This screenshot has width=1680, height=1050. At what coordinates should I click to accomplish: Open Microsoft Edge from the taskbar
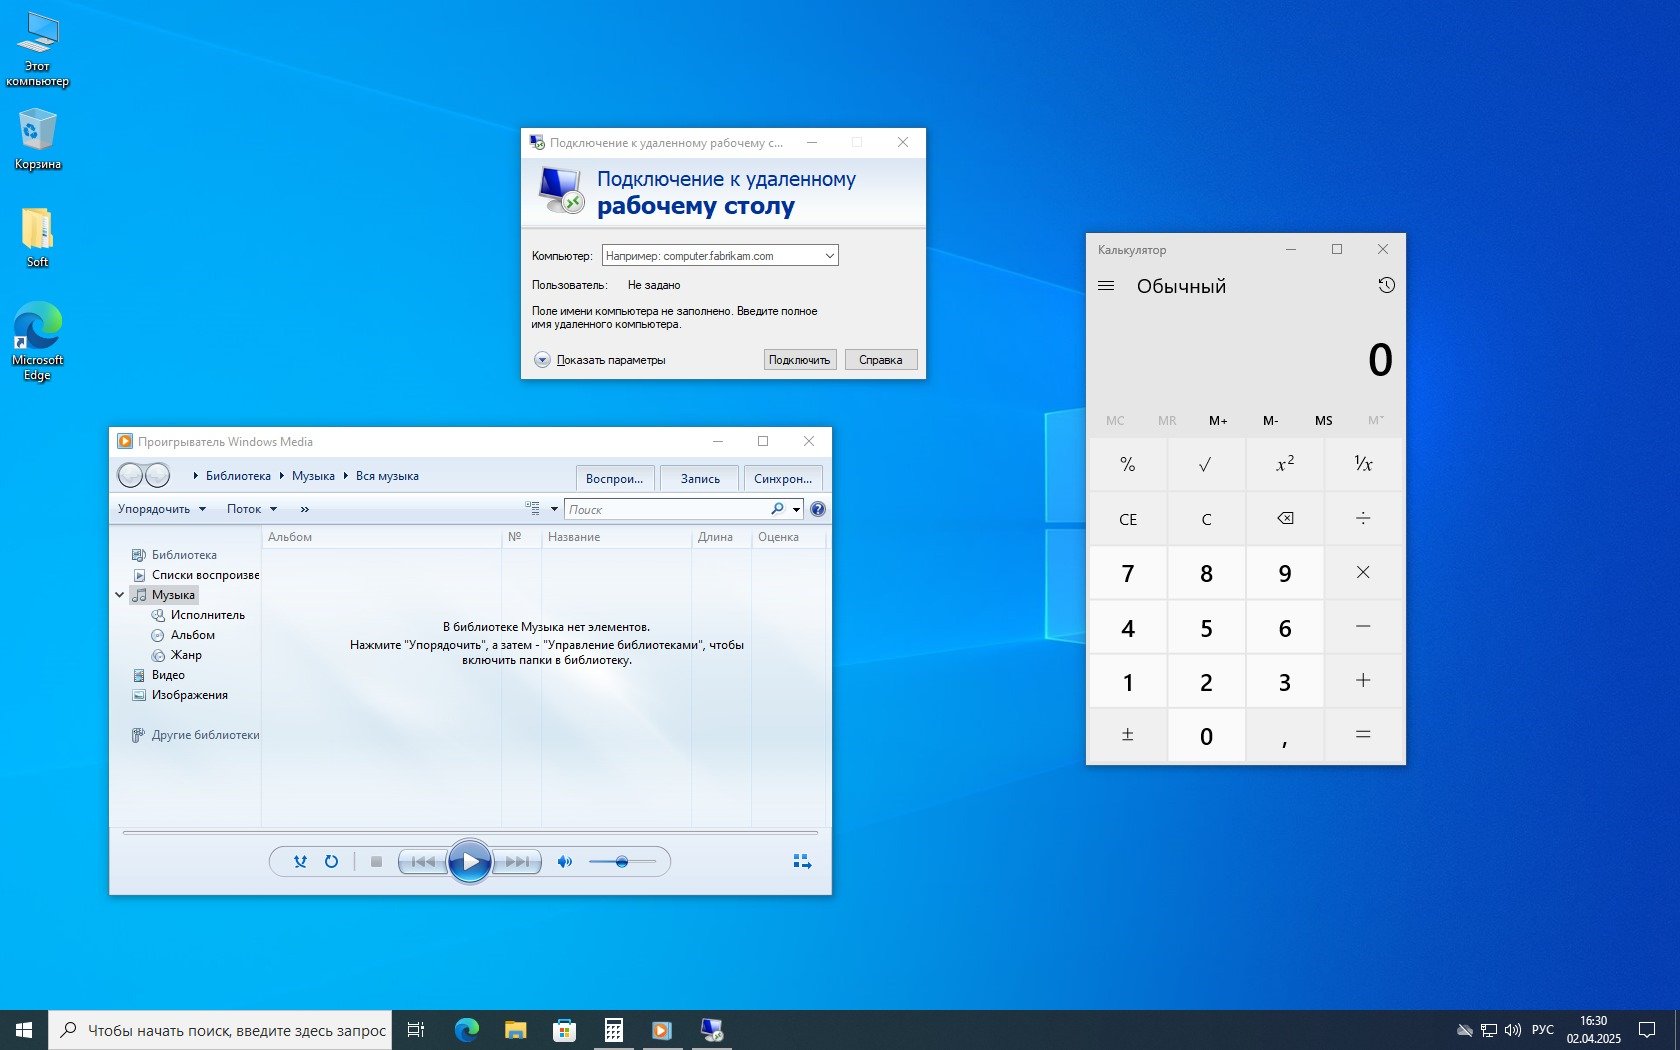(x=466, y=1030)
